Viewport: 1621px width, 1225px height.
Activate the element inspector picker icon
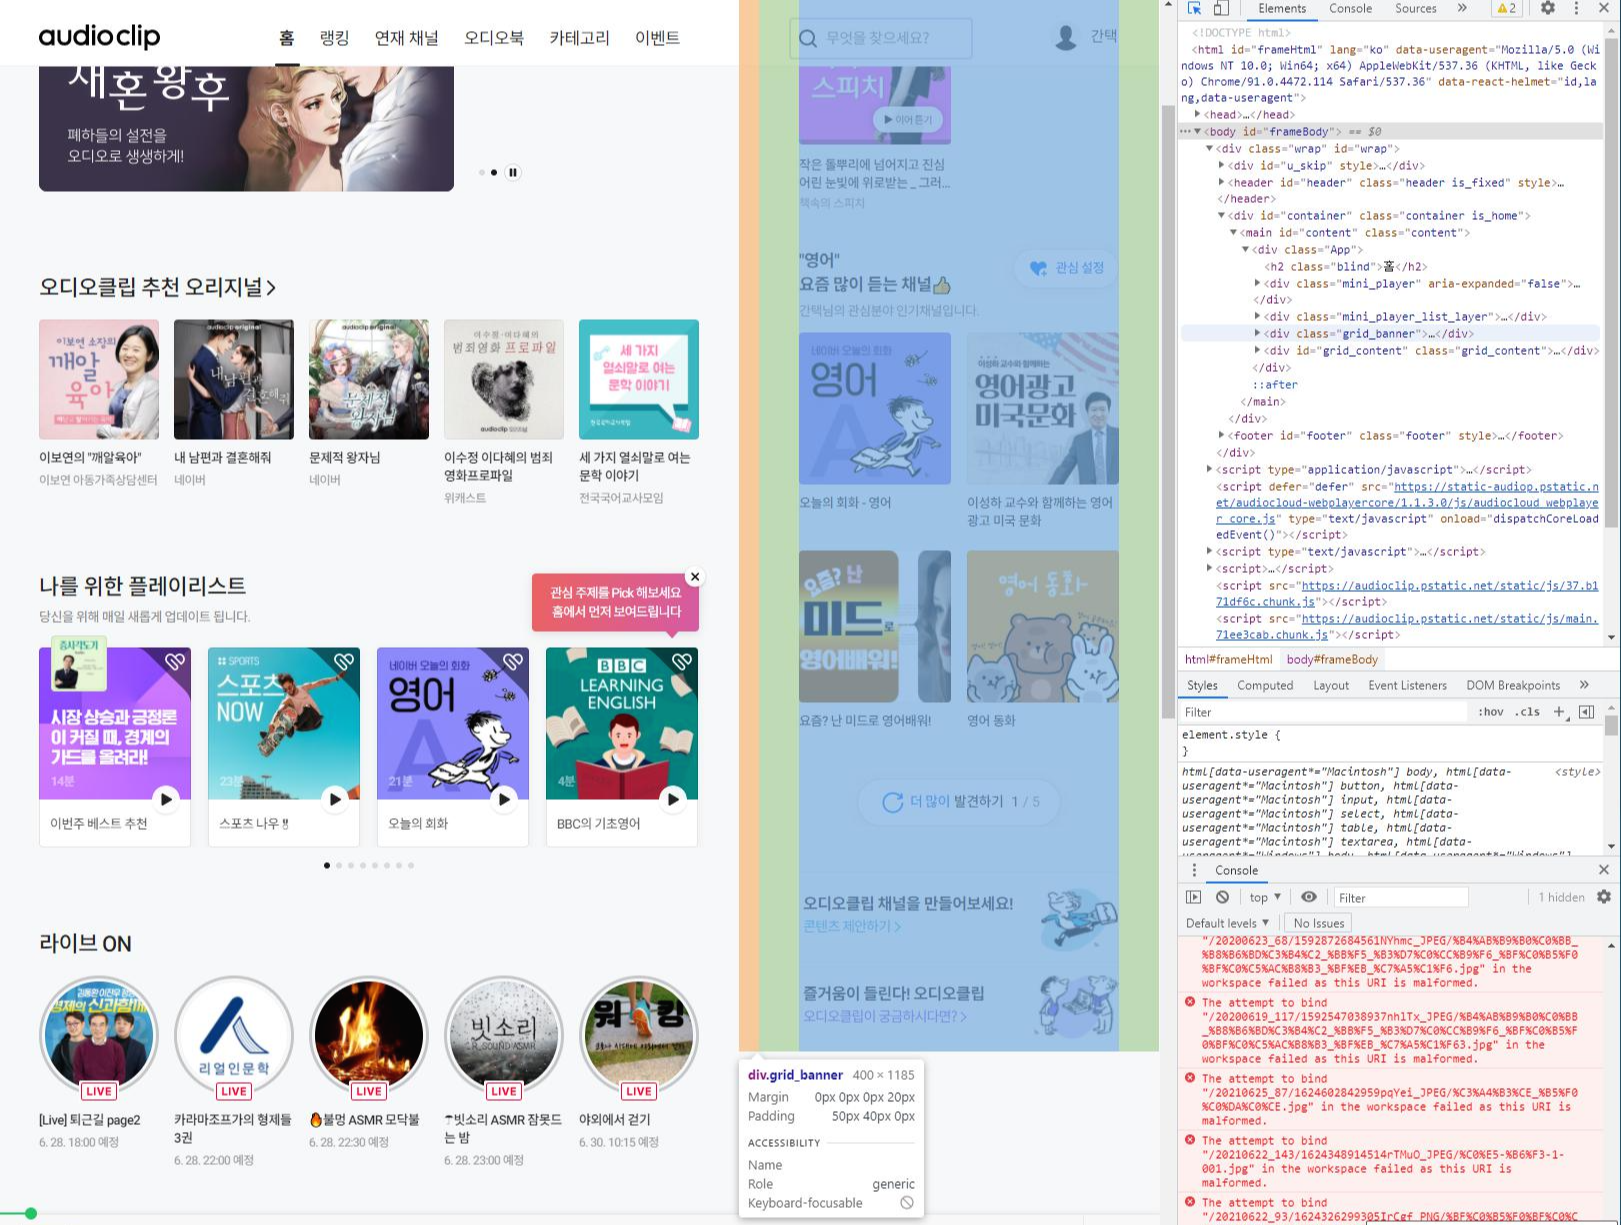click(x=1194, y=8)
